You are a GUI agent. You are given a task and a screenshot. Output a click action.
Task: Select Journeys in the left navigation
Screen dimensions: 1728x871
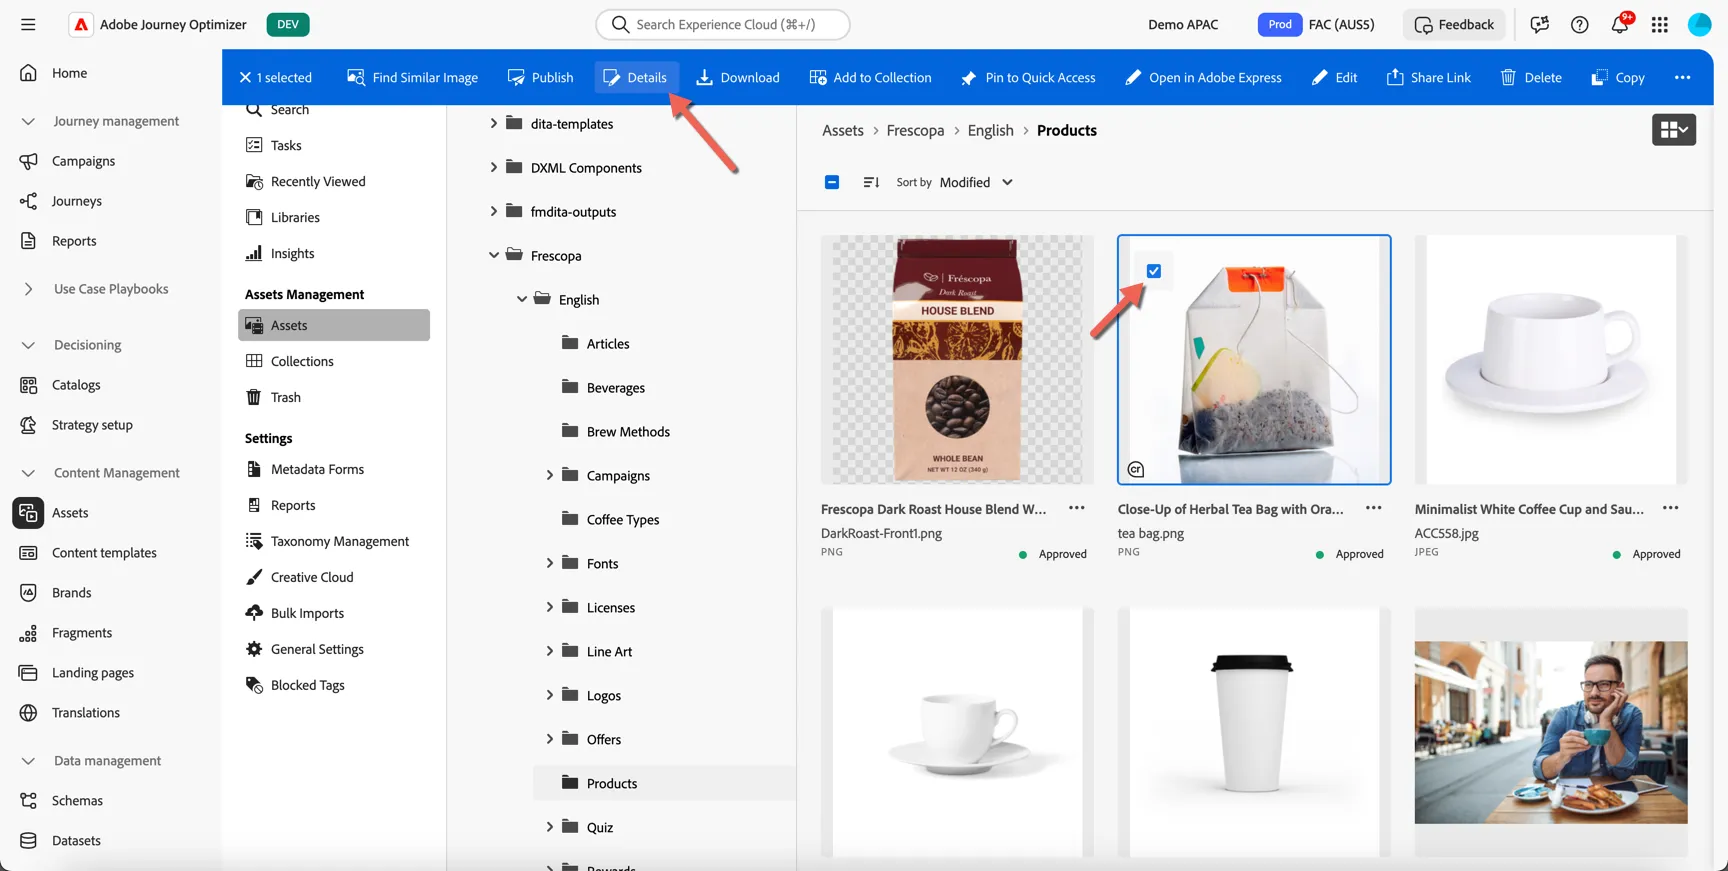(x=77, y=201)
